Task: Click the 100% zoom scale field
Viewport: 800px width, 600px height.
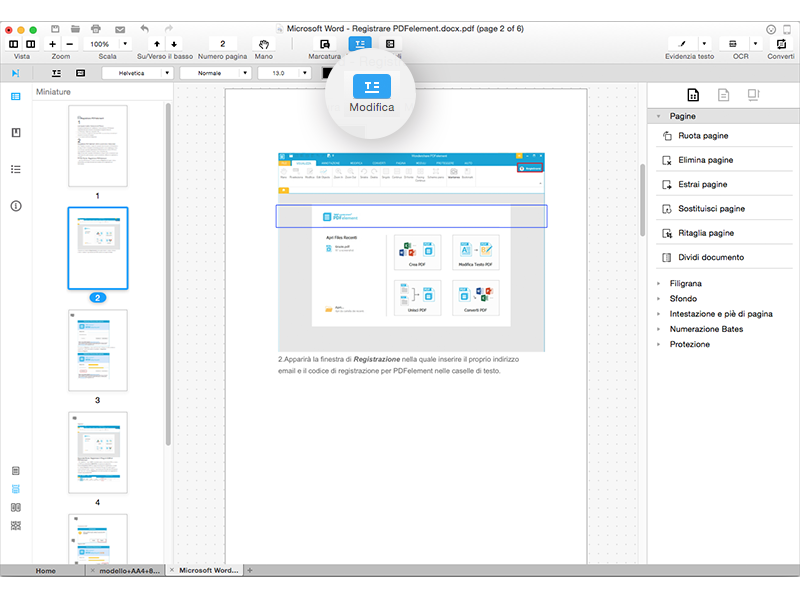Action: (100, 44)
